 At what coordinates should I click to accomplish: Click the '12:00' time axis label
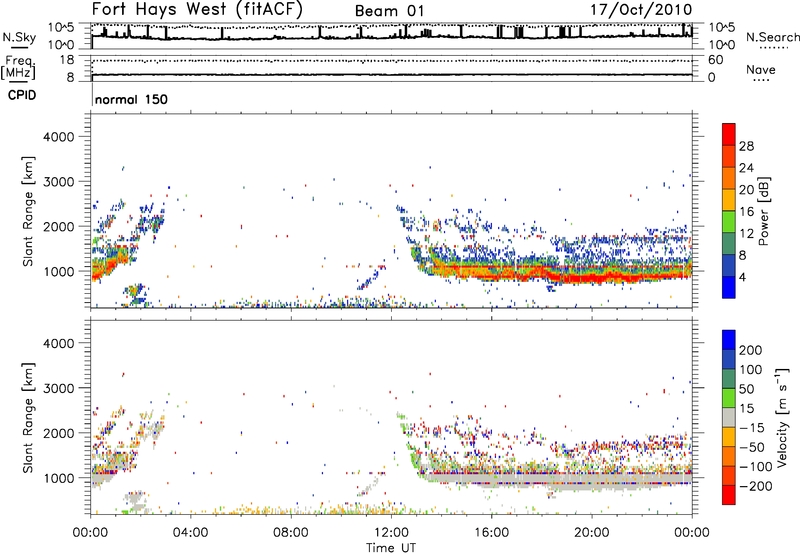click(x=391, y=533)
